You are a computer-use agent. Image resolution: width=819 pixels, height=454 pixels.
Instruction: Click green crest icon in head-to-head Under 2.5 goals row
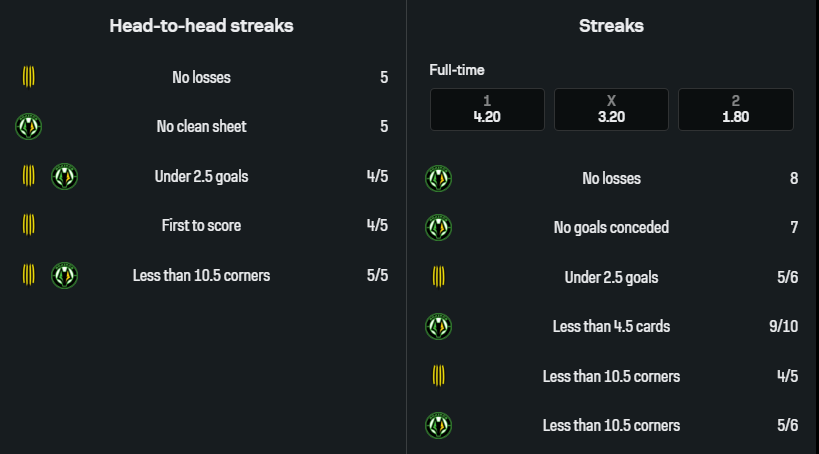(64, 177)
